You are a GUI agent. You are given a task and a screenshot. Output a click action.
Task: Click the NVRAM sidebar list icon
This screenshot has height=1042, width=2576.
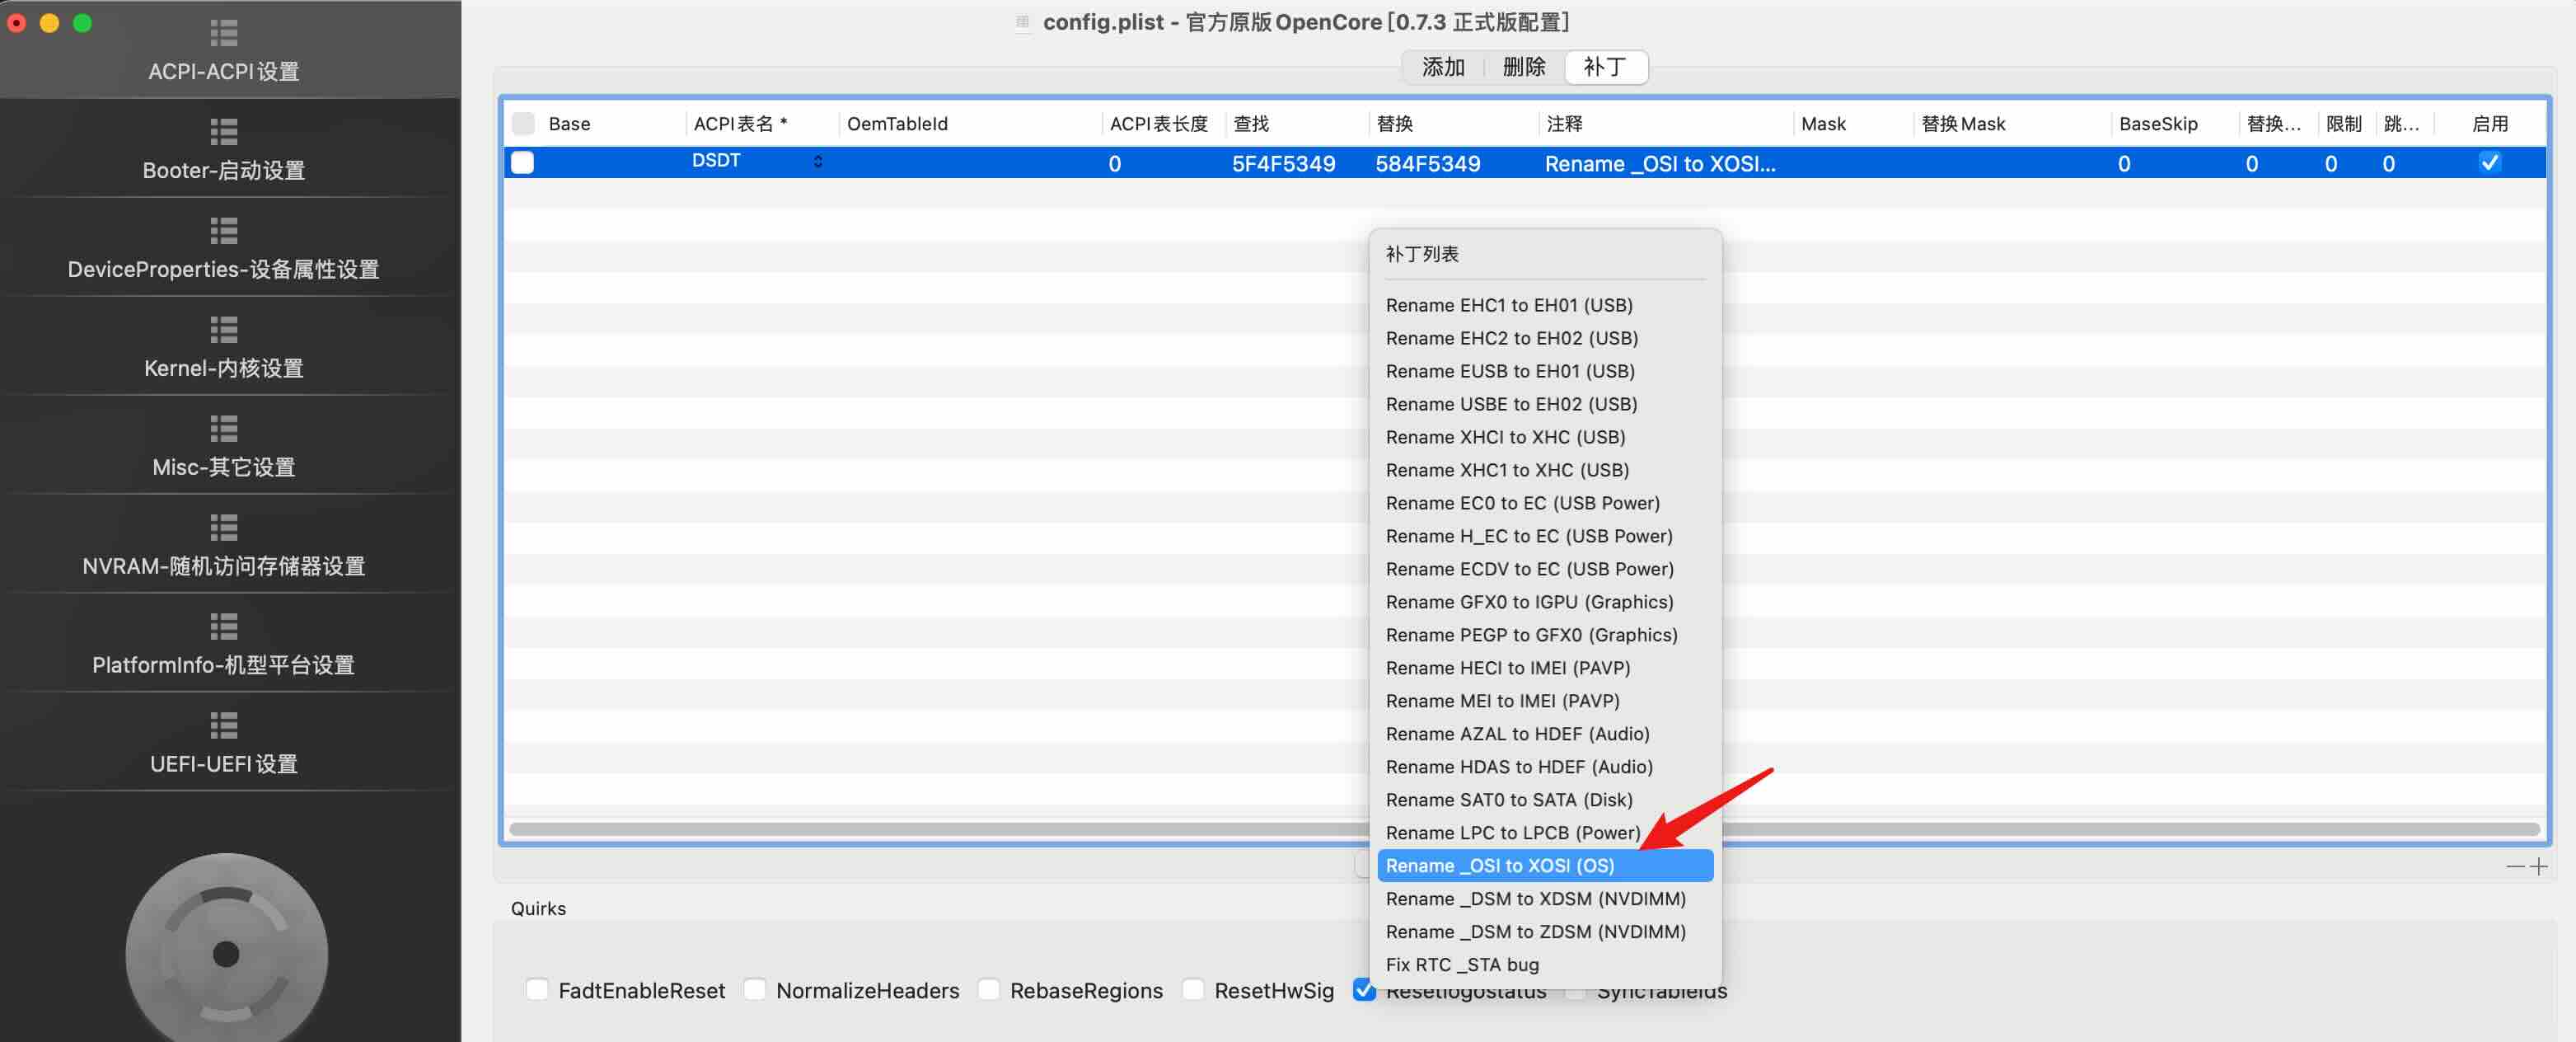[x=224, y=528]
